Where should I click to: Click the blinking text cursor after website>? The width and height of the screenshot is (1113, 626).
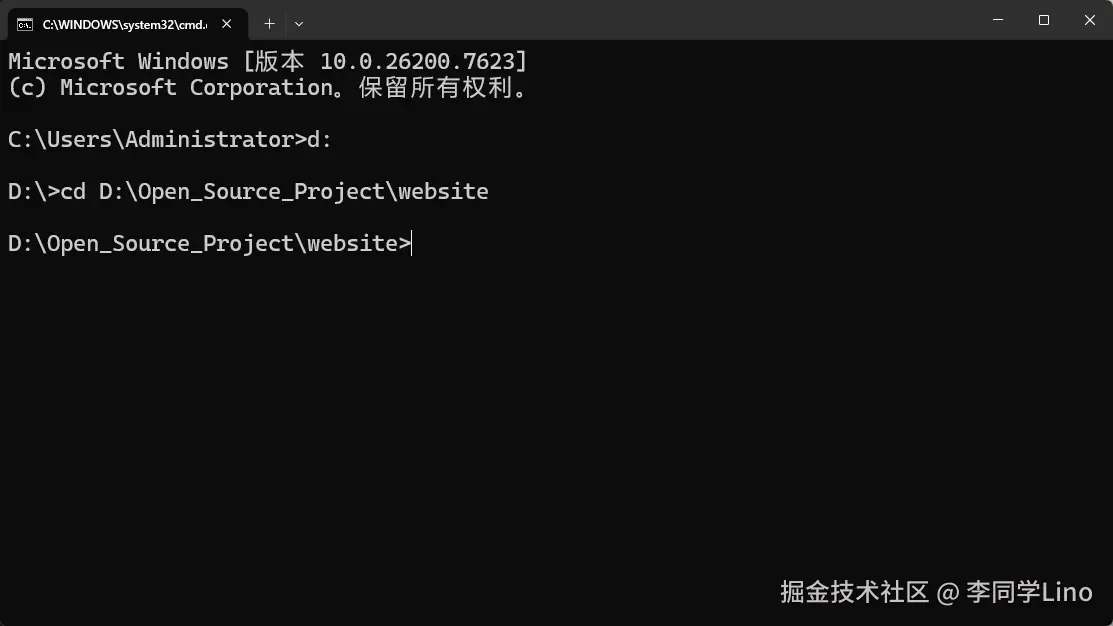(412, 243)
